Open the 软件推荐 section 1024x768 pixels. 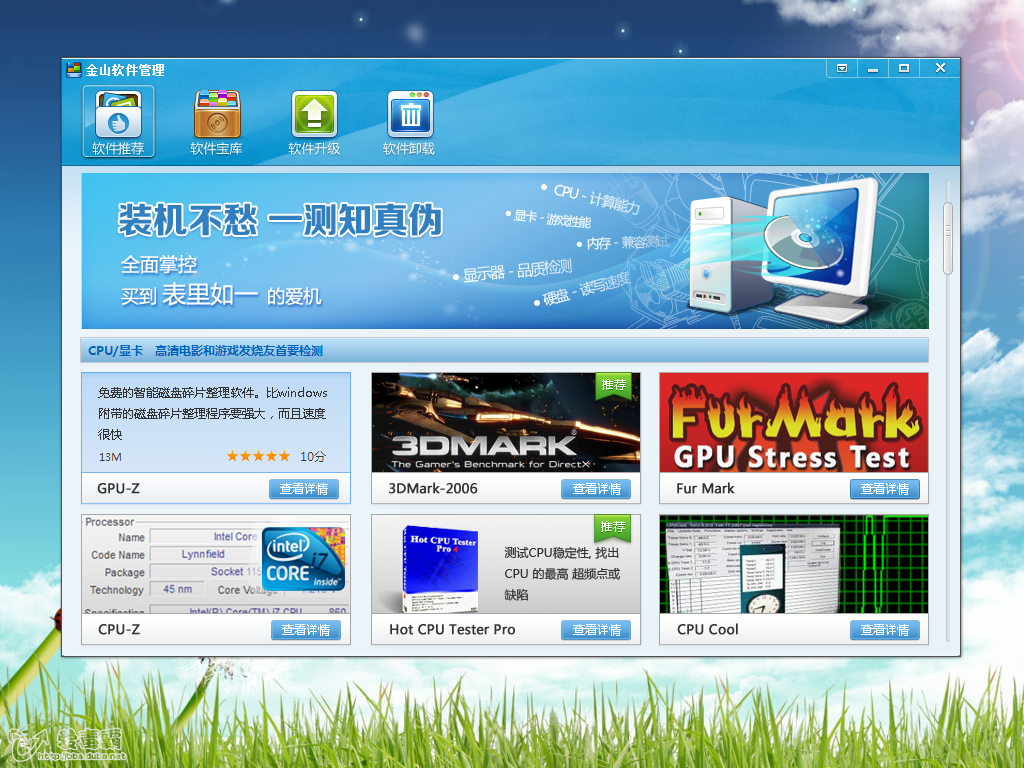(x=118, y=121)
